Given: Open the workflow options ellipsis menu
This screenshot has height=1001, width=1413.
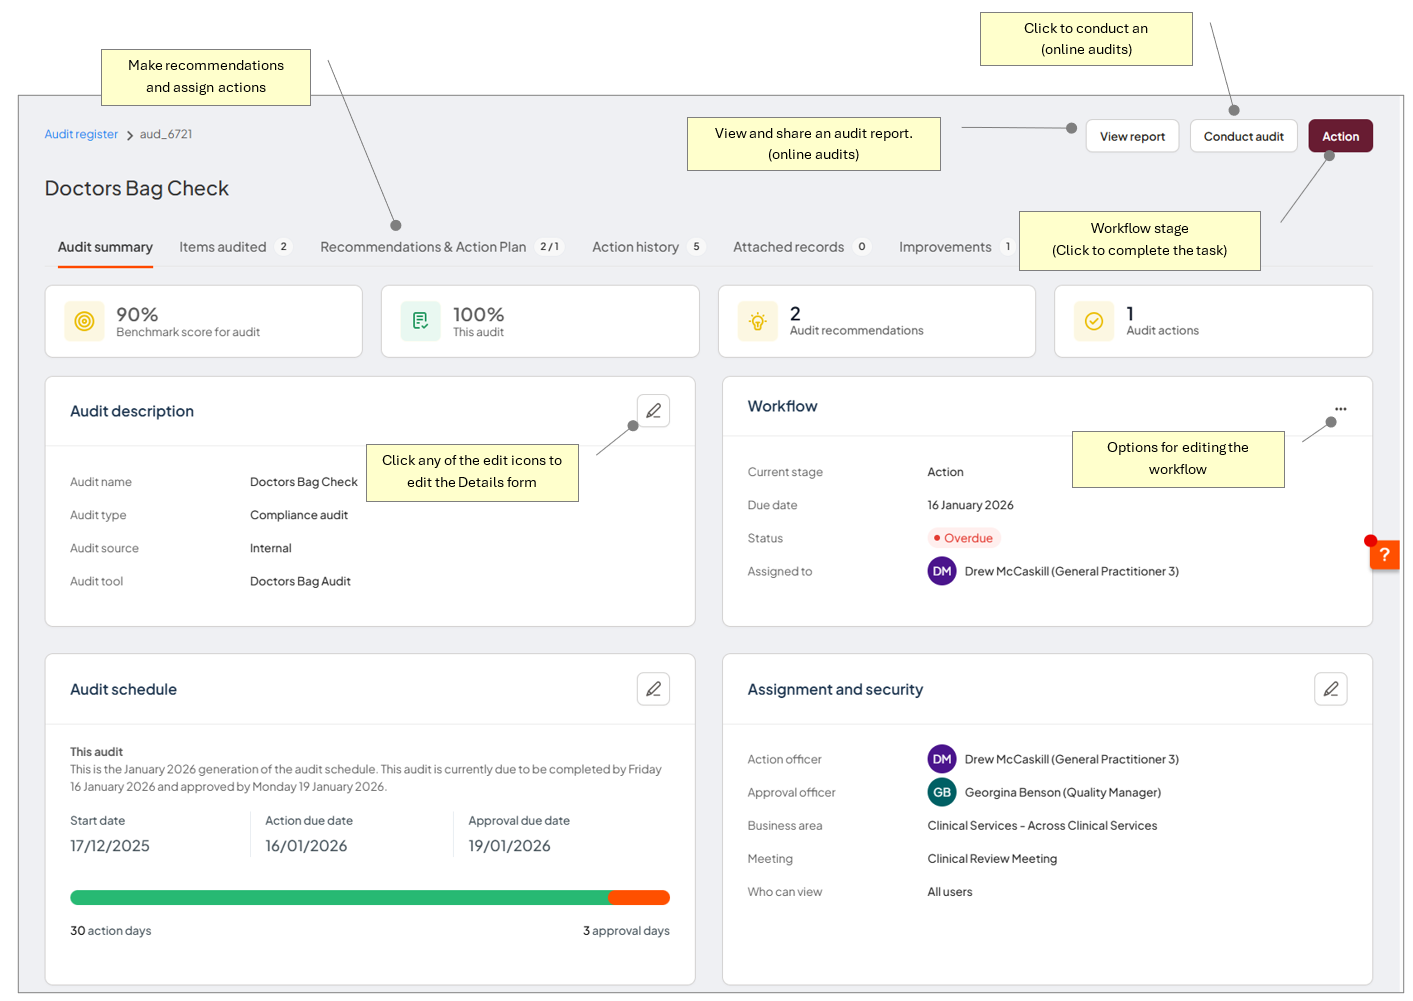Looking at the screenshot, I should (1340, 408).
